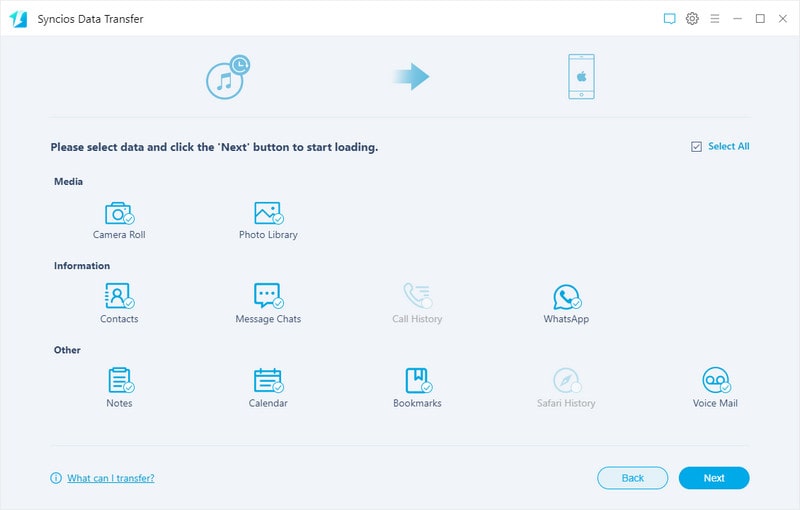
Task: Click the 'Other' section heading
Action: [67, 350]
